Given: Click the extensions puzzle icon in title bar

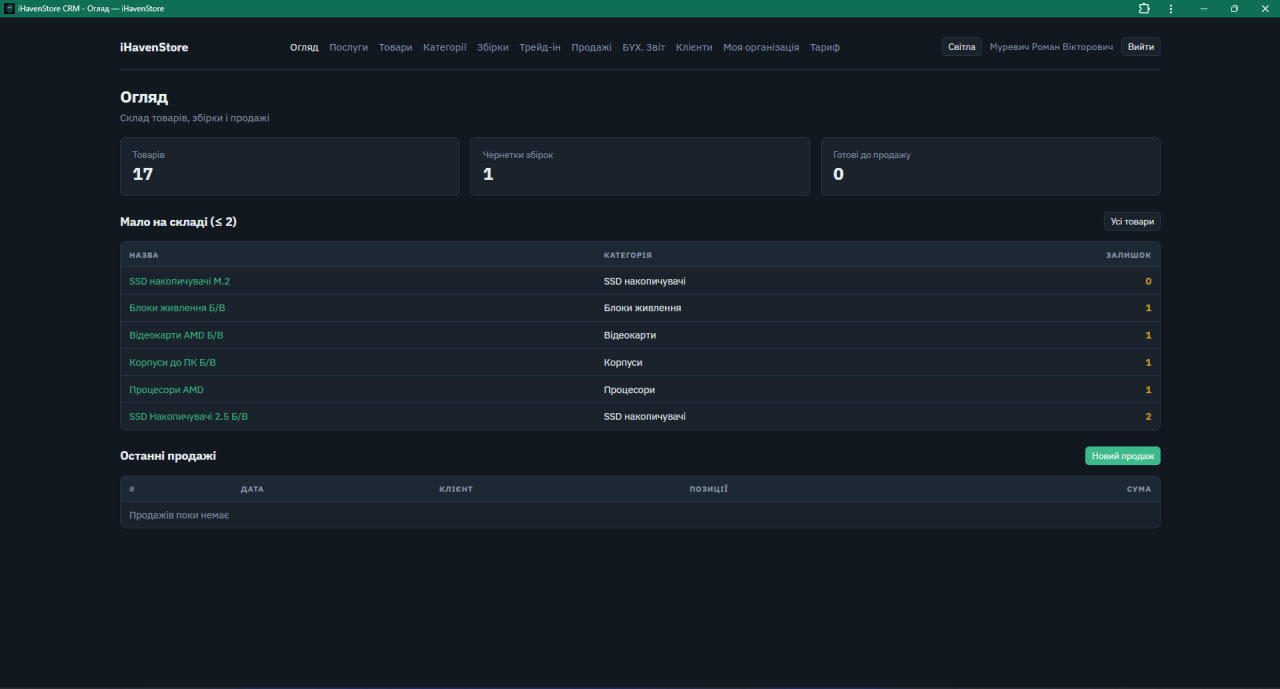Looking at the screenshot, I should click(x=1144, y=8).
